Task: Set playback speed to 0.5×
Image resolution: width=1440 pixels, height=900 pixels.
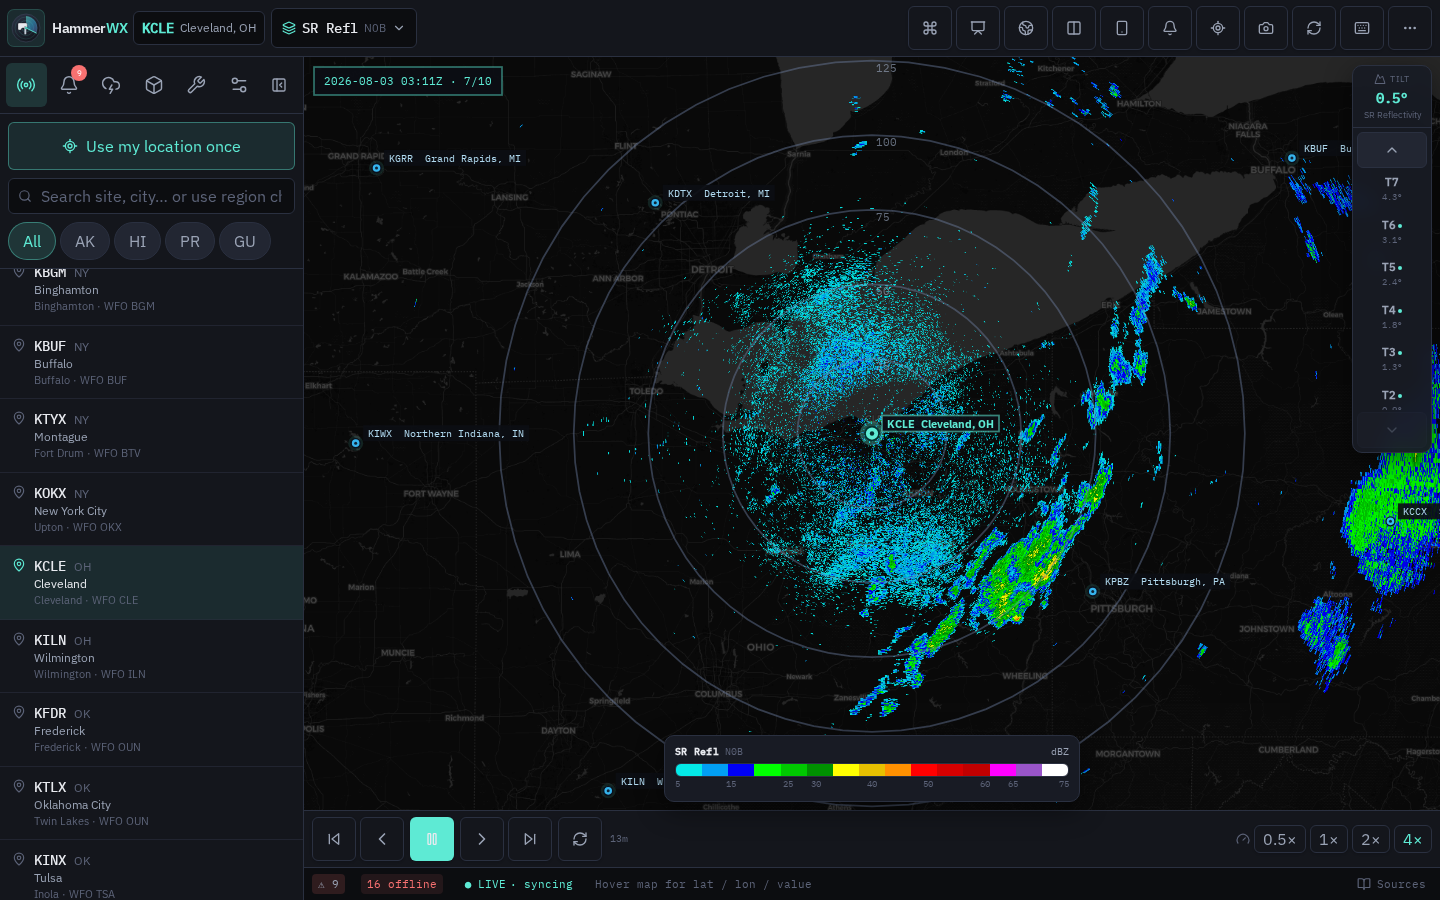Action: click(x=1280, y=840)
